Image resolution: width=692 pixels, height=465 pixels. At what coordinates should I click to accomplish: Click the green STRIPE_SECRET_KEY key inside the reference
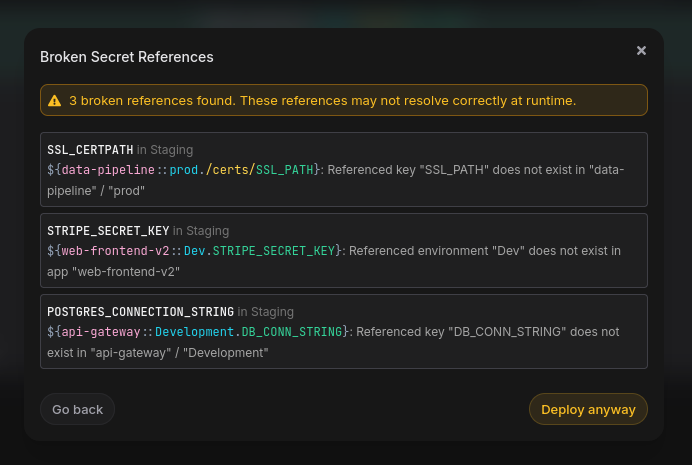pos(274,251)
